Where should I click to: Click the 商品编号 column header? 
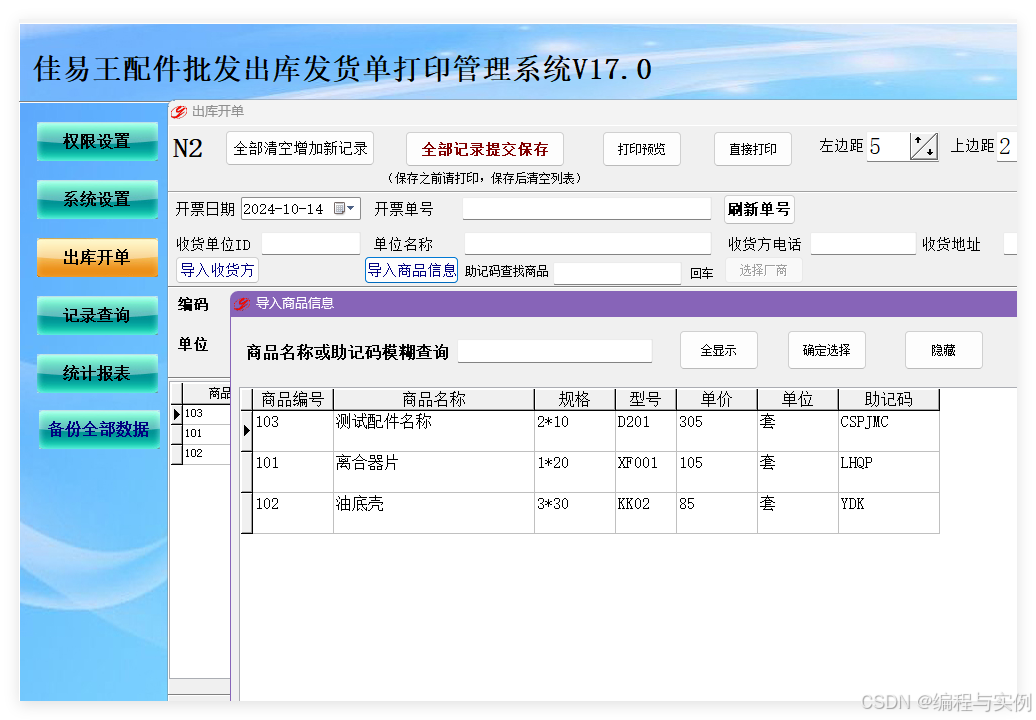pyautogui.click(x=293, y=400)
